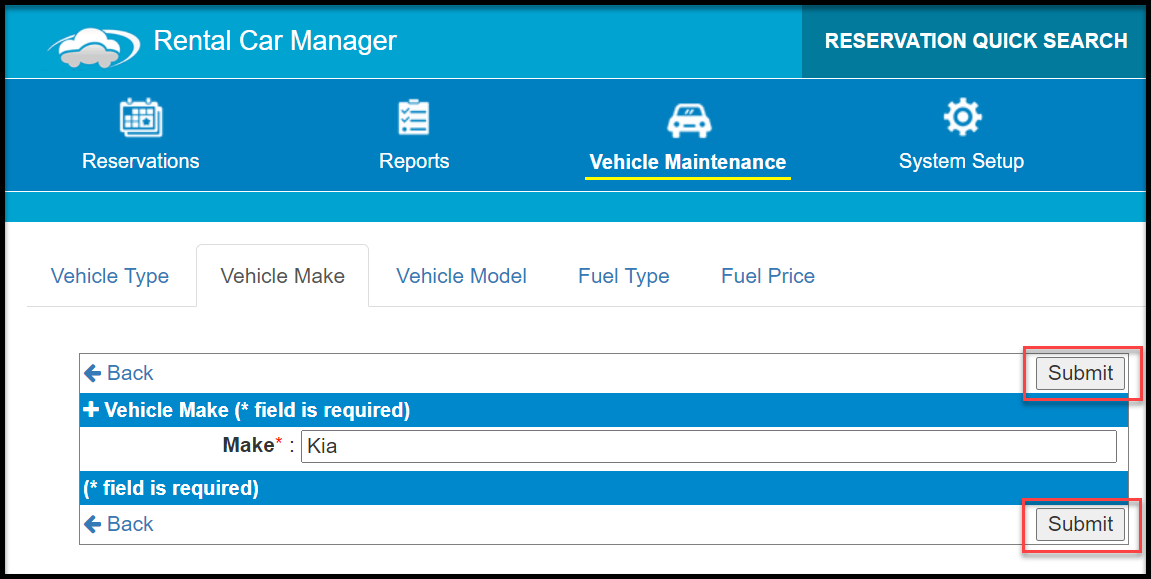
Task: Select the Vehicle Make tab
Action: 283,276
